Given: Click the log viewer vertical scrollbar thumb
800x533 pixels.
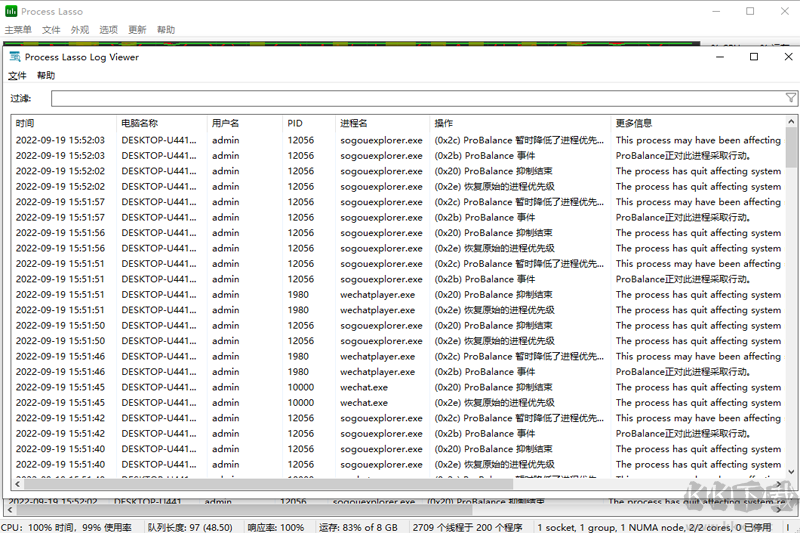Looking at the screenshot, I should [791, 147].
